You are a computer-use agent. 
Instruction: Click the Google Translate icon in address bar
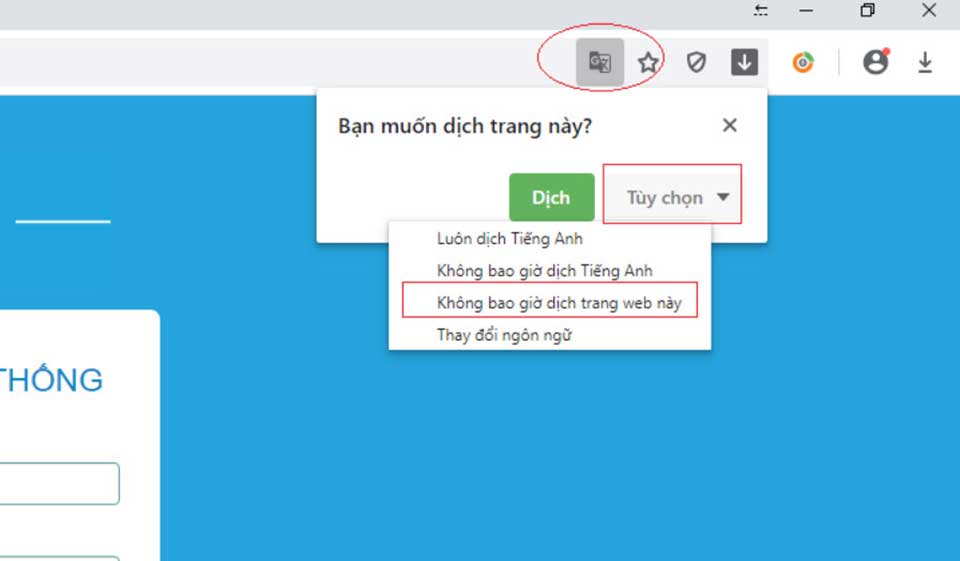coord(600,62)
